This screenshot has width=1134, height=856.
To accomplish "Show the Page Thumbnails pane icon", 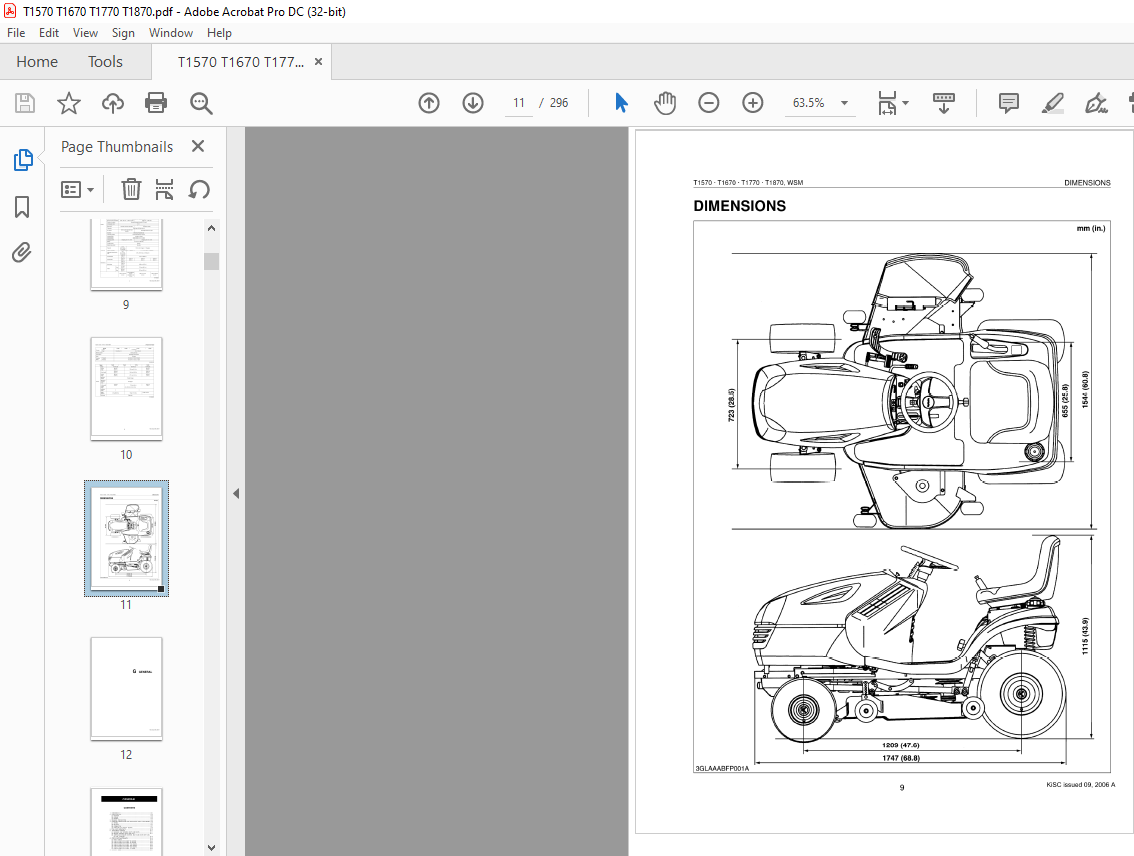I will tap(22, 160).
